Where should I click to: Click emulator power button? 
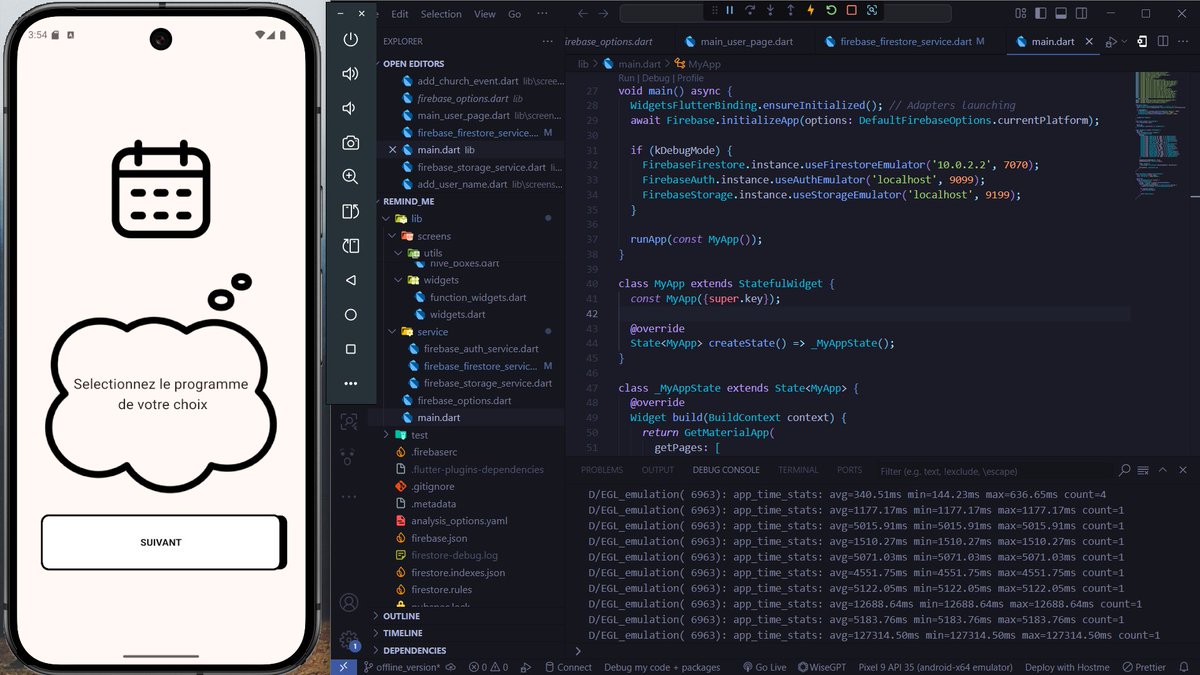coord(350,39)
